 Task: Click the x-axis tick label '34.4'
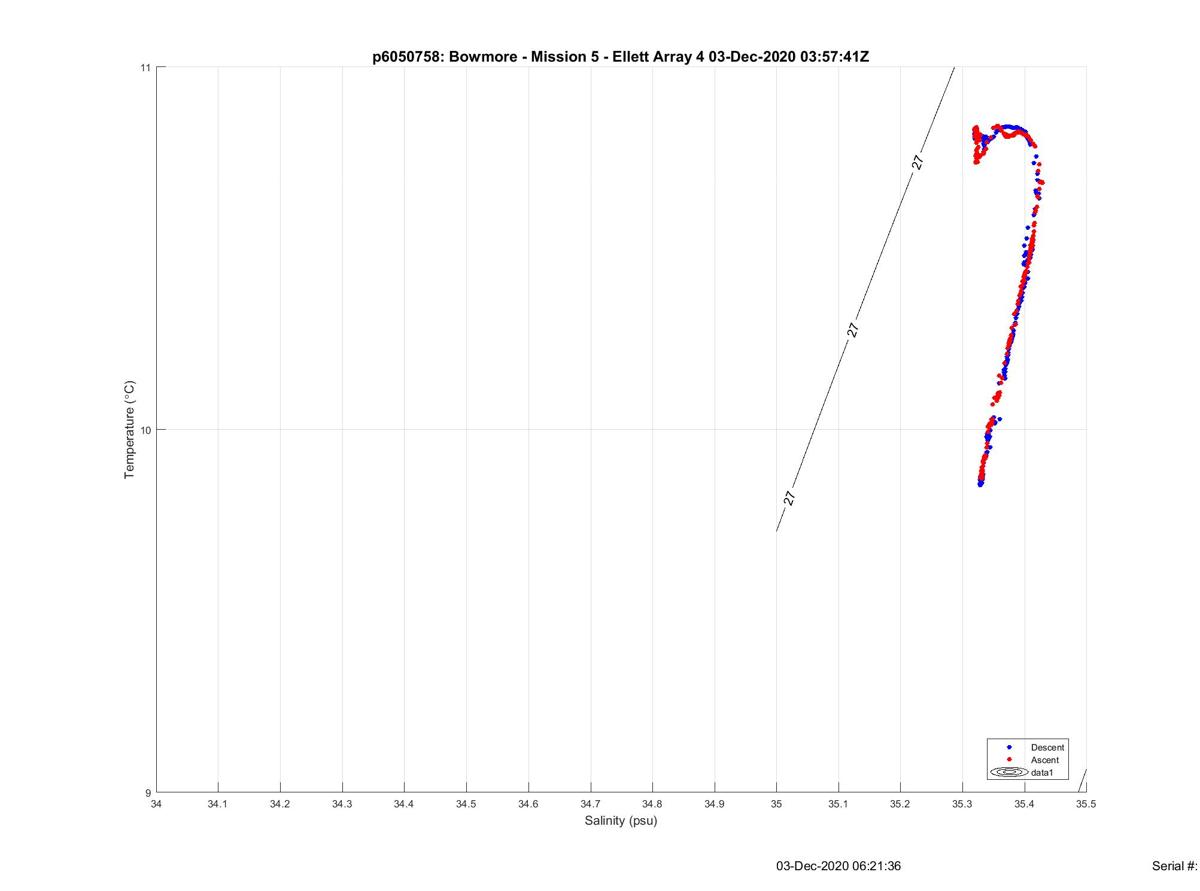404,803
